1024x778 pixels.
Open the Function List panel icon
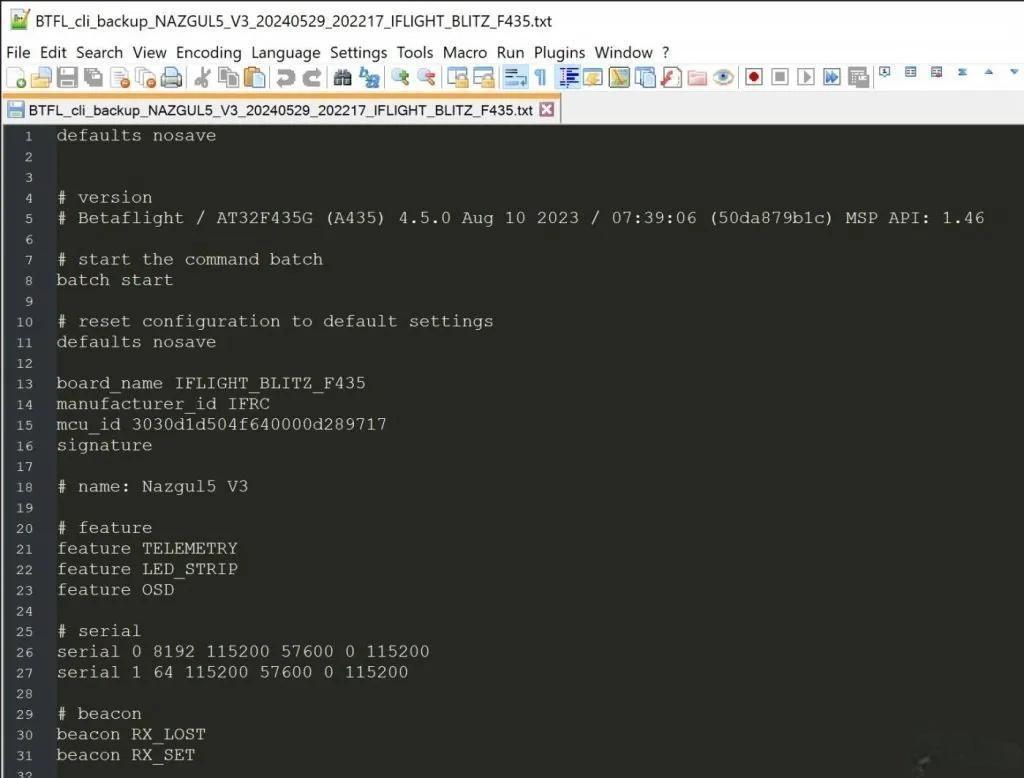pos(671,78)
